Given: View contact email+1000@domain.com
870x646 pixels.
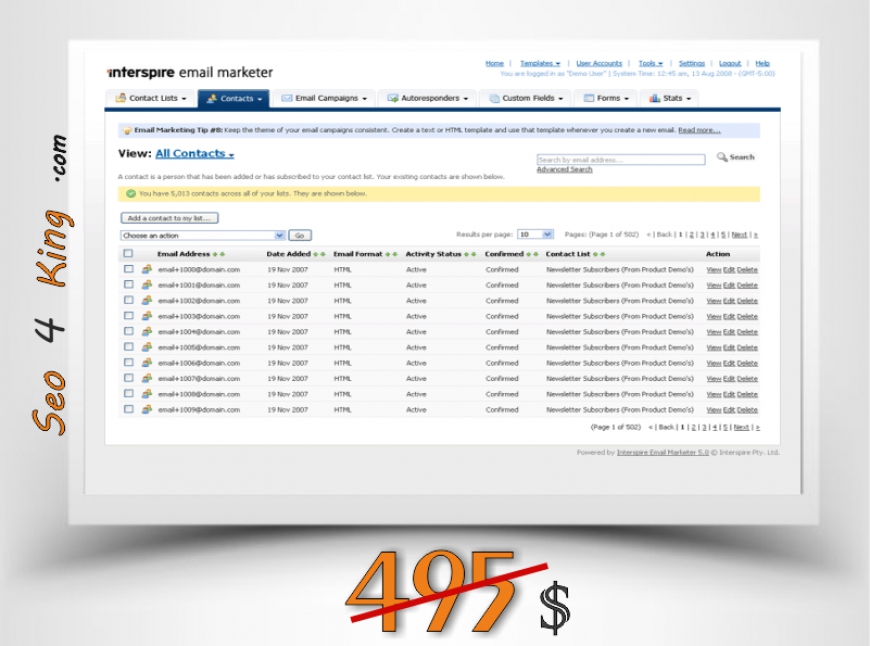Looking at the screenshot, I should click(714, 270).
